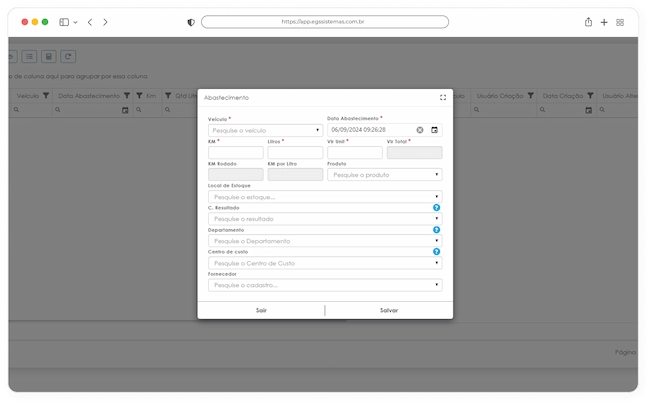Click Sair to exit the dialog

pos(261,310)
